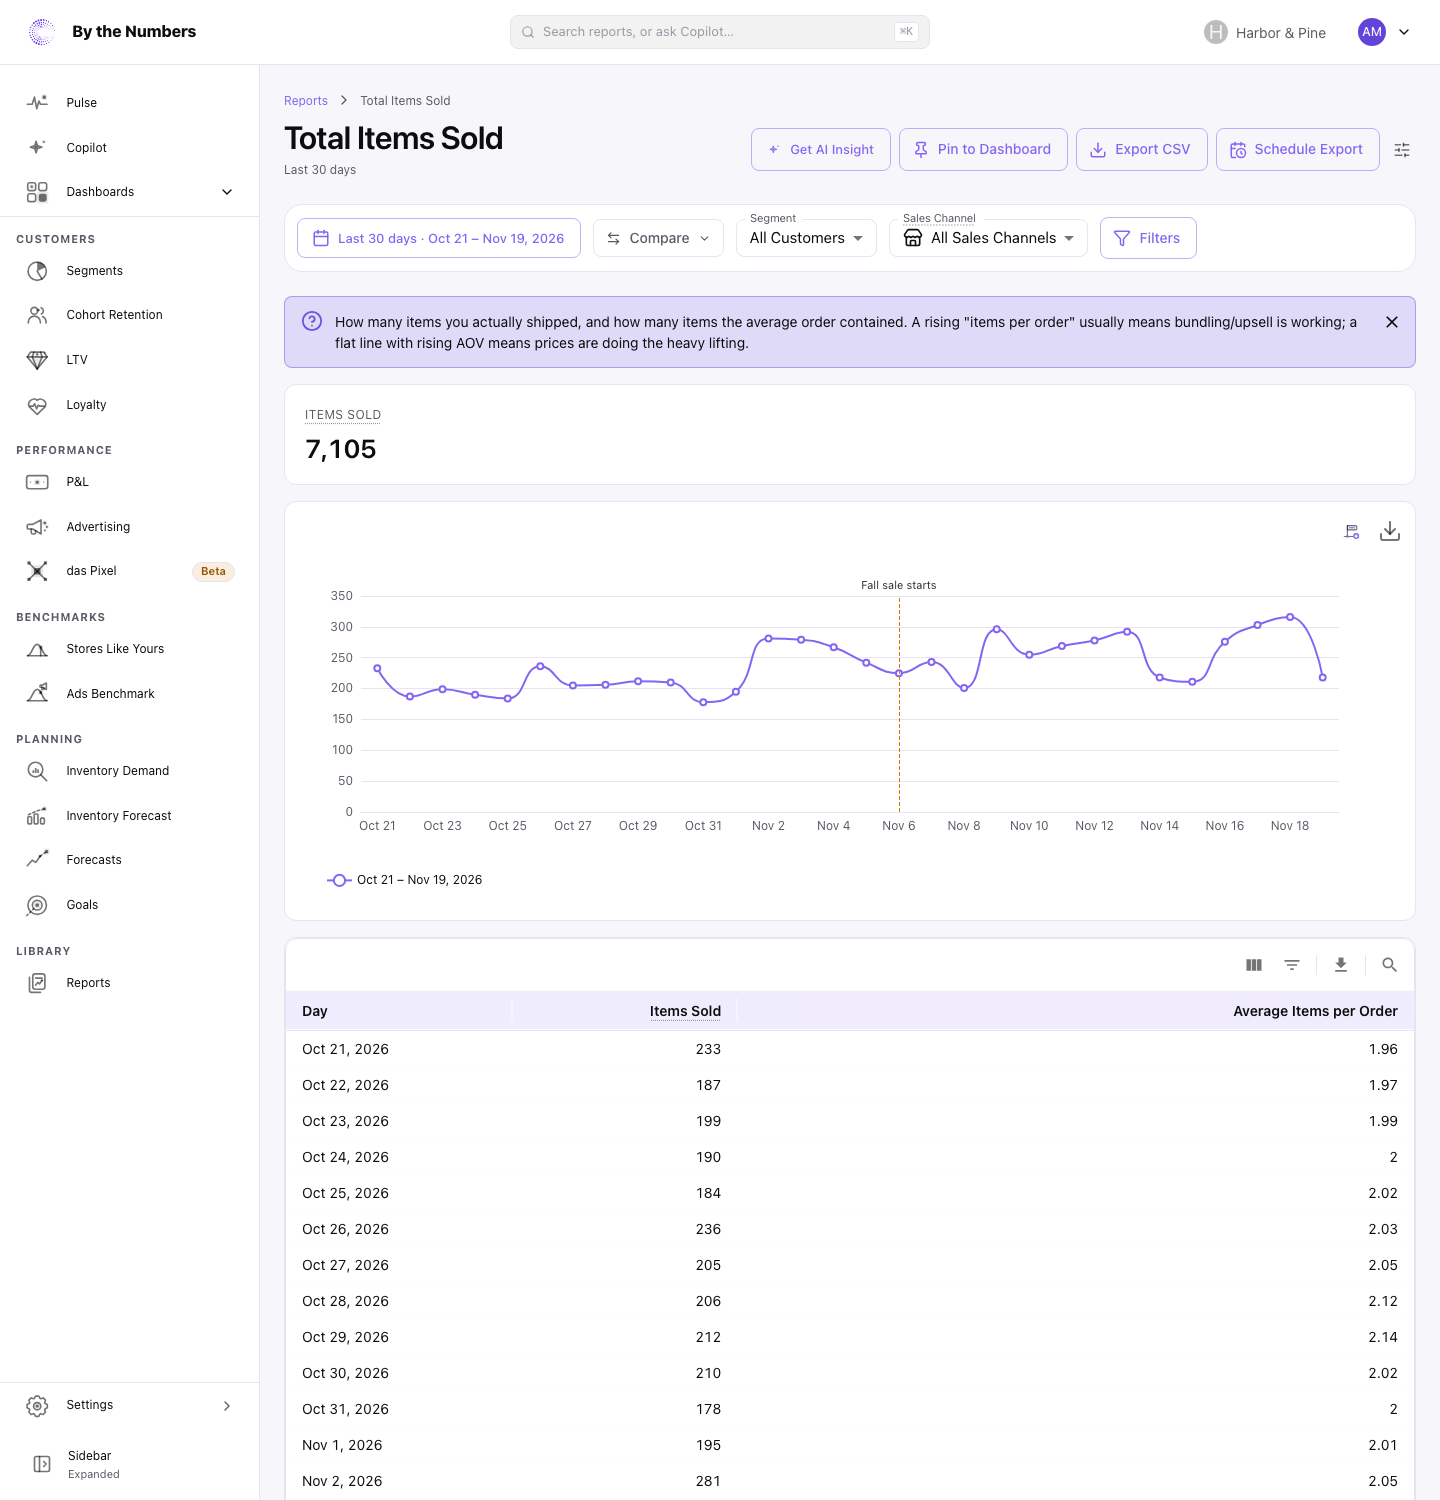The height and width of the screenshot is (1500, 1440).
Task: Click the help question mark icon in banner
Action: click(312, 321)
